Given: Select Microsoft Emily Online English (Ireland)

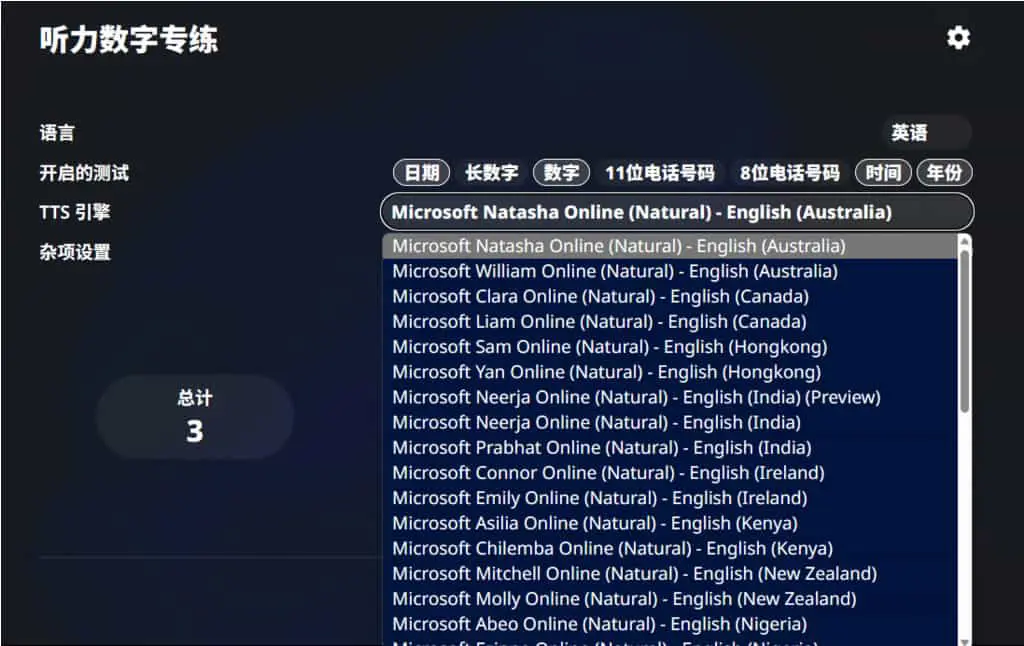Looking at the screenshot, I should pyautogui.click(x=671, y=498).
